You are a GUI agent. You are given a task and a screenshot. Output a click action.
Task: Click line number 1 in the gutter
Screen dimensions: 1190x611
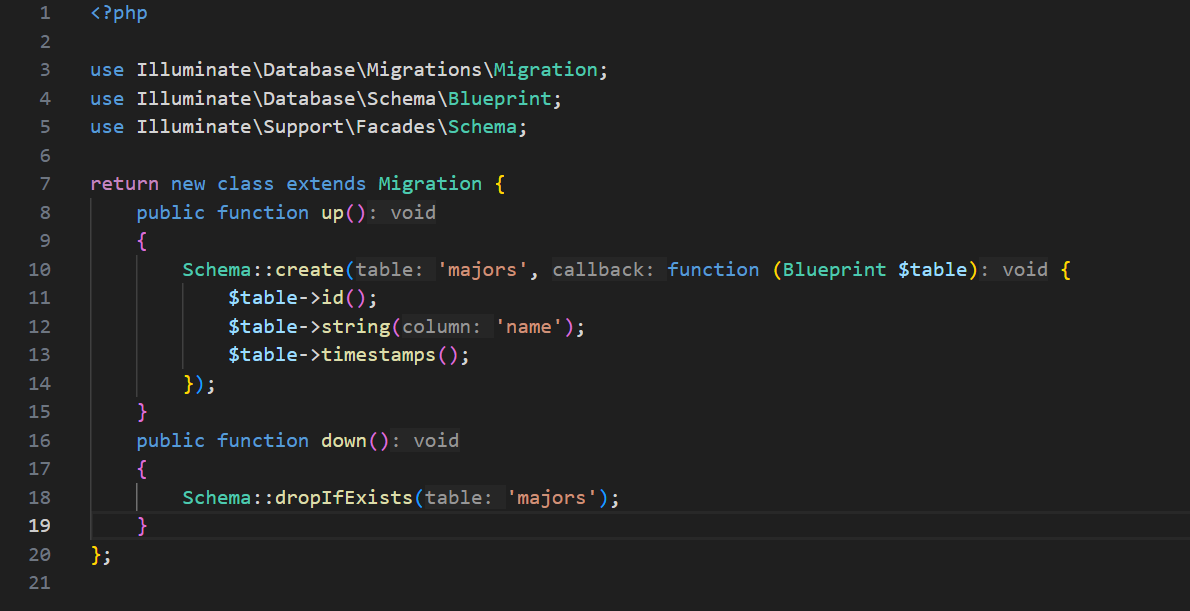[x=43, y=14]
